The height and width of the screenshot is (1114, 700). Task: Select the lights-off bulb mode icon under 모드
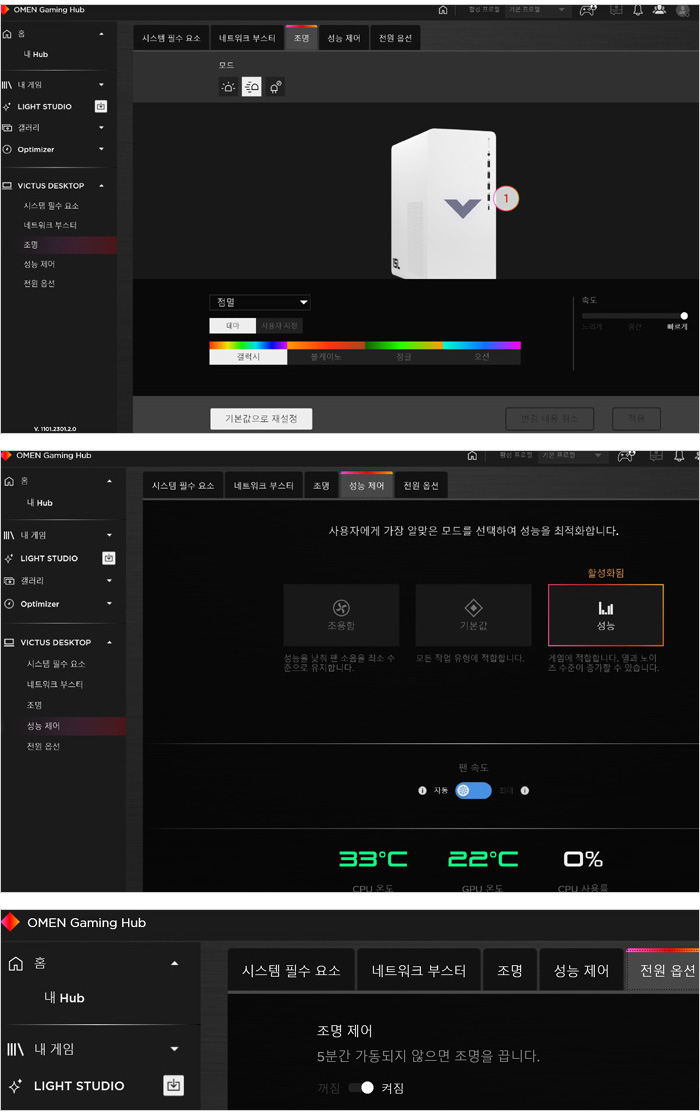(x=275, y=87)
